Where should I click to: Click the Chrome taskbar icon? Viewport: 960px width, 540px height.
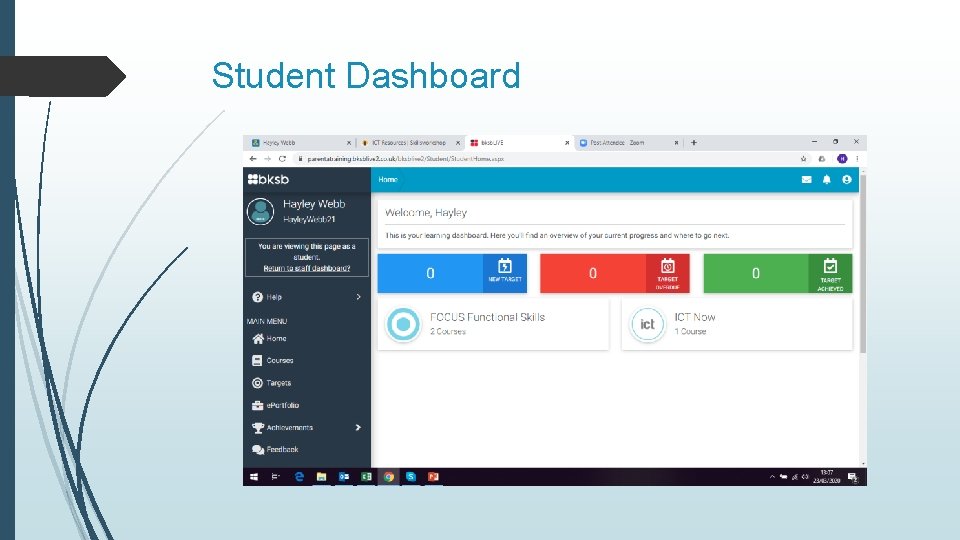tap(389, 477)
